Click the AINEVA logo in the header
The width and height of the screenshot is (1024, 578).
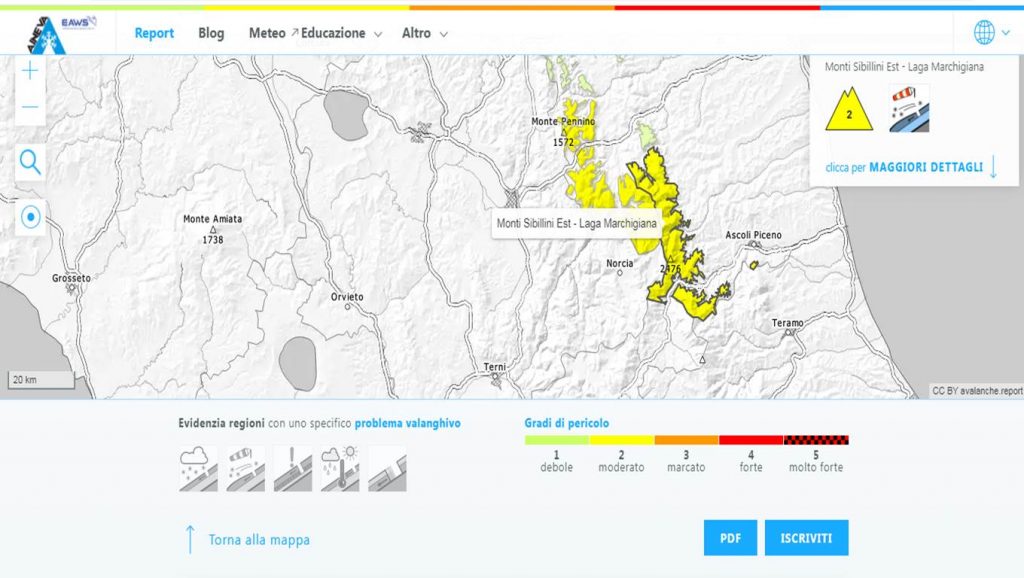point(48,33)
